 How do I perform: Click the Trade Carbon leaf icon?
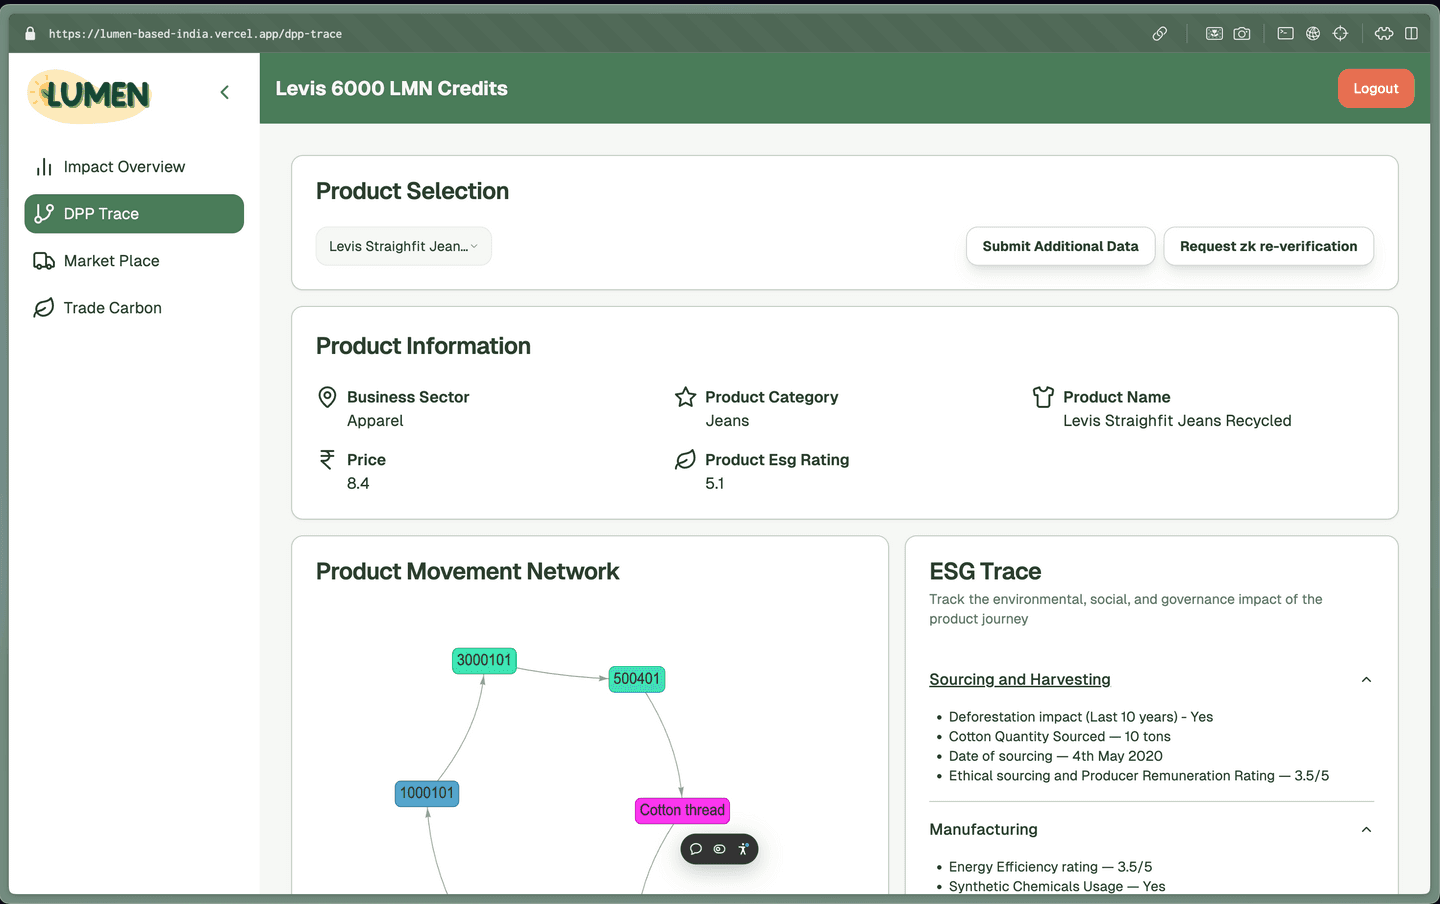(44, 308)
